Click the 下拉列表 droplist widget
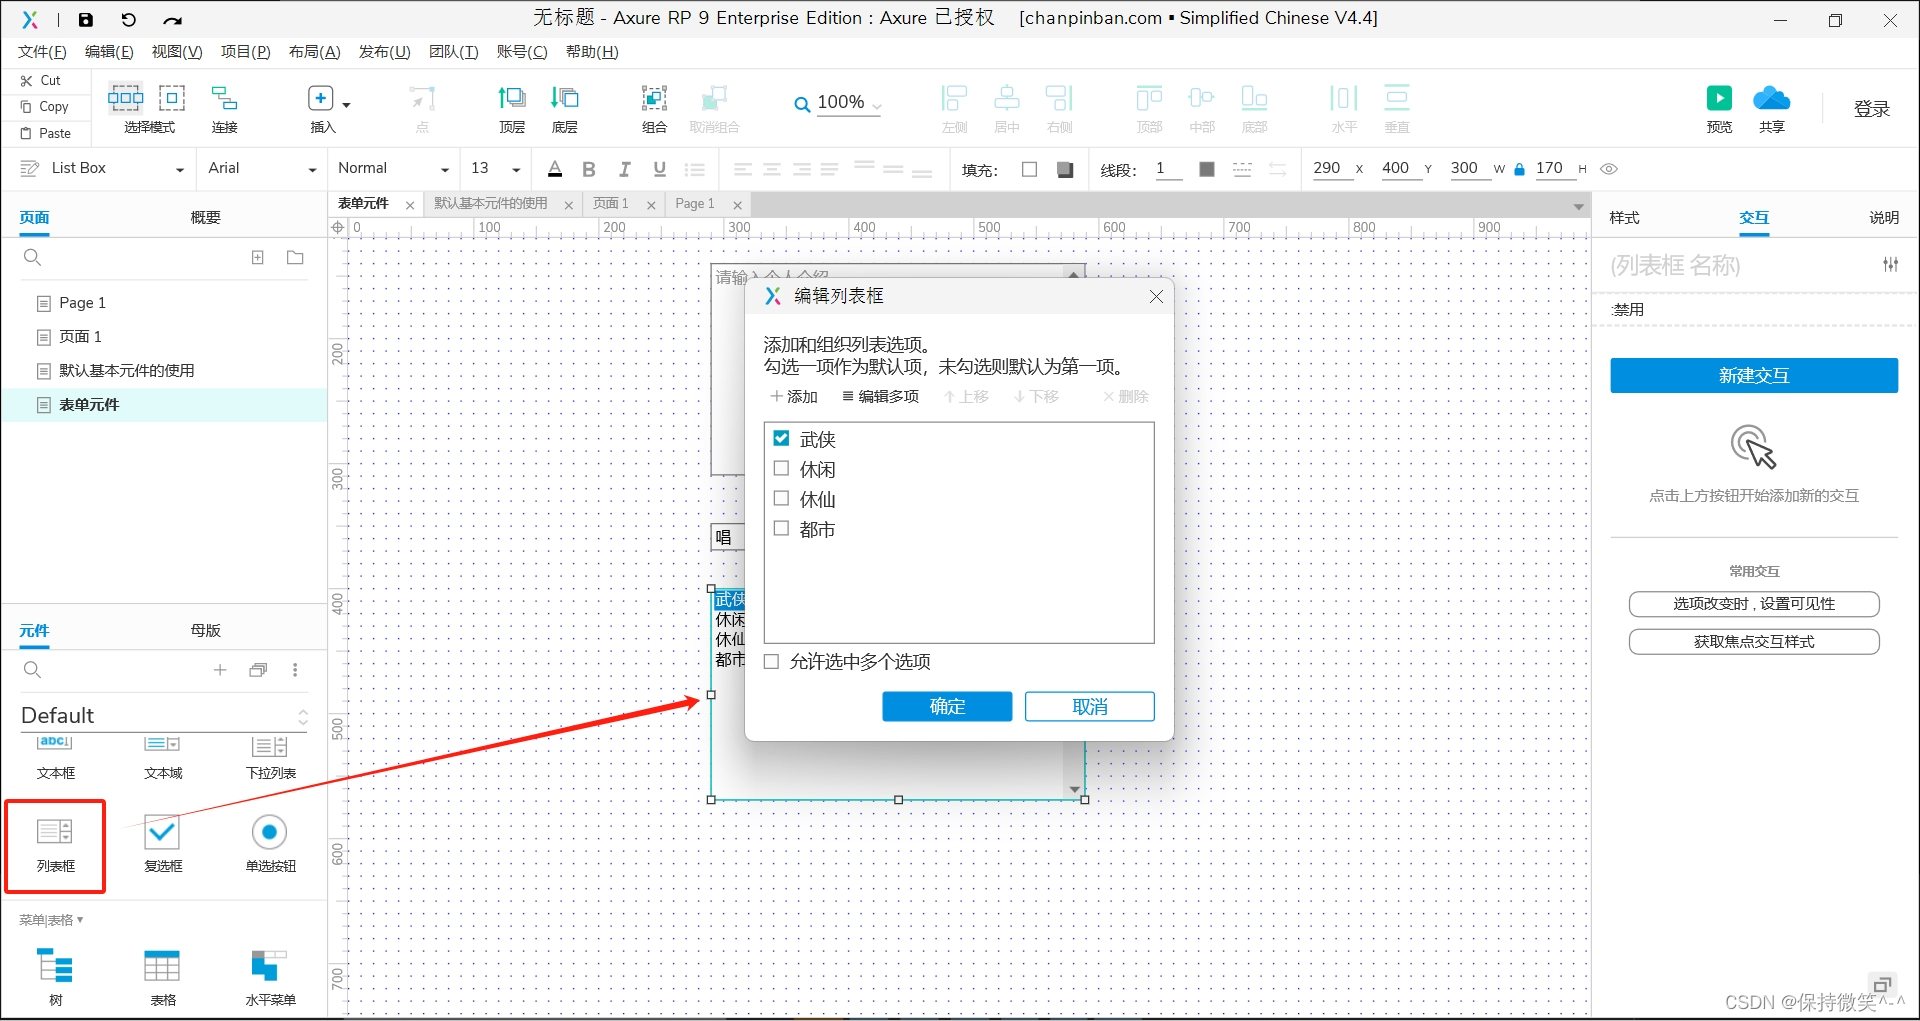Viewport: 1920px width, 1021px height. pyautogui.click(x=270, y=757)
